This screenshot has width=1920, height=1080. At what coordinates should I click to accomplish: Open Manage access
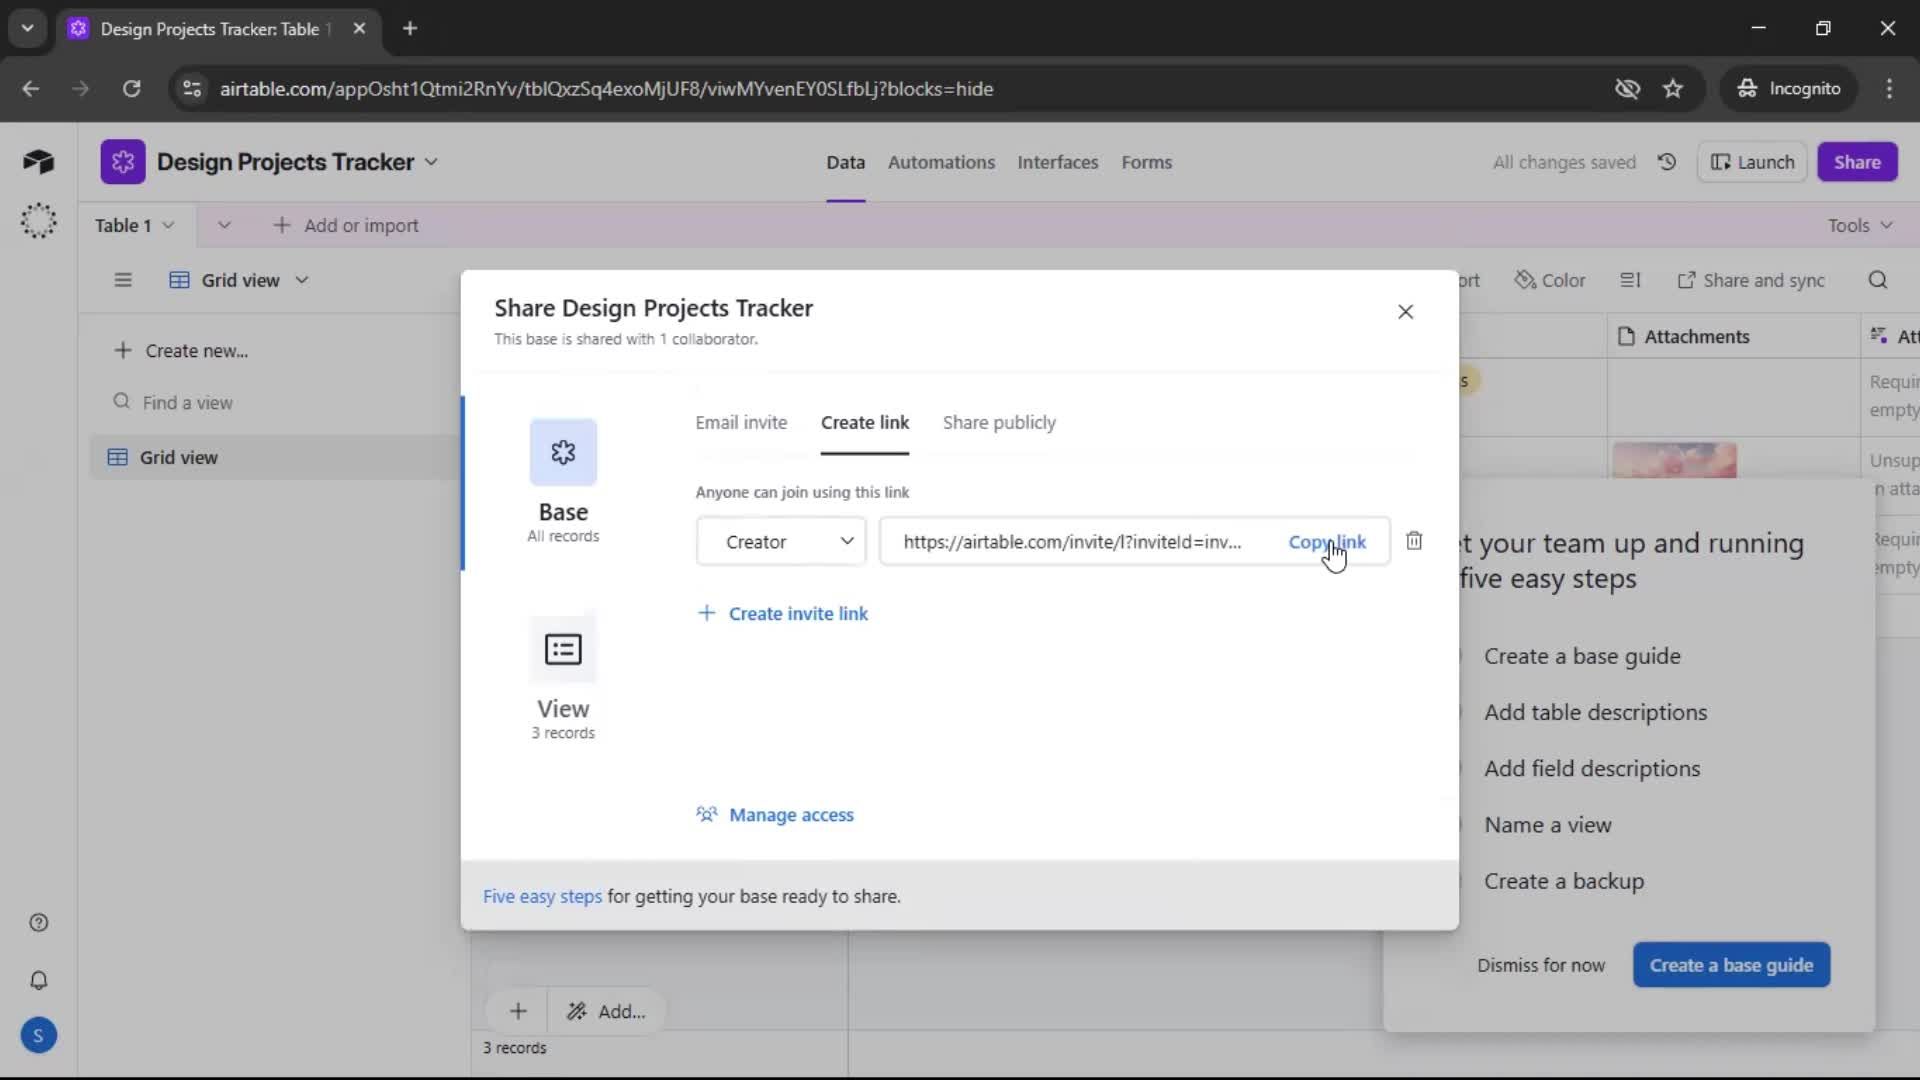pos(775,815)
